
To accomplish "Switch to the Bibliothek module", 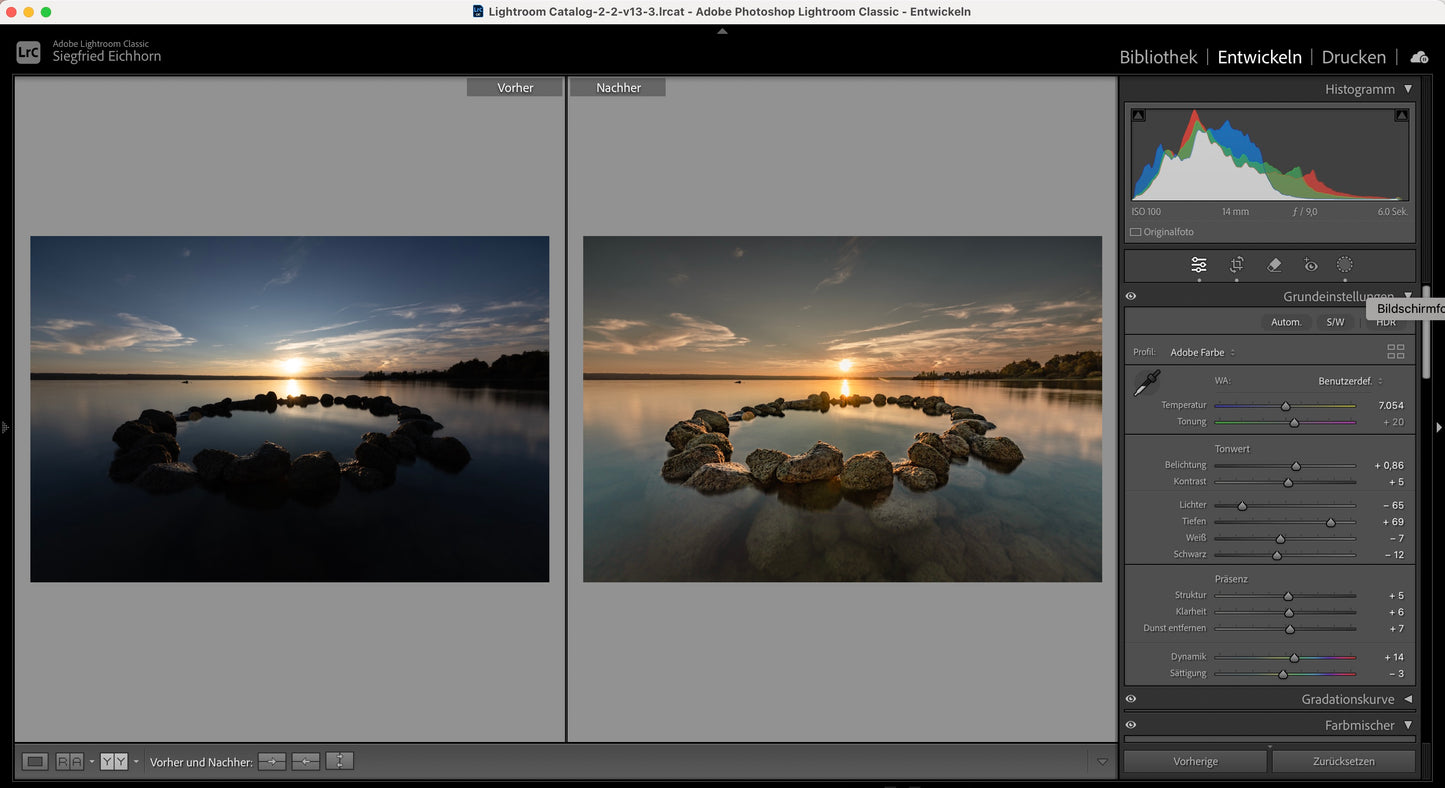I will (1158, 57).
